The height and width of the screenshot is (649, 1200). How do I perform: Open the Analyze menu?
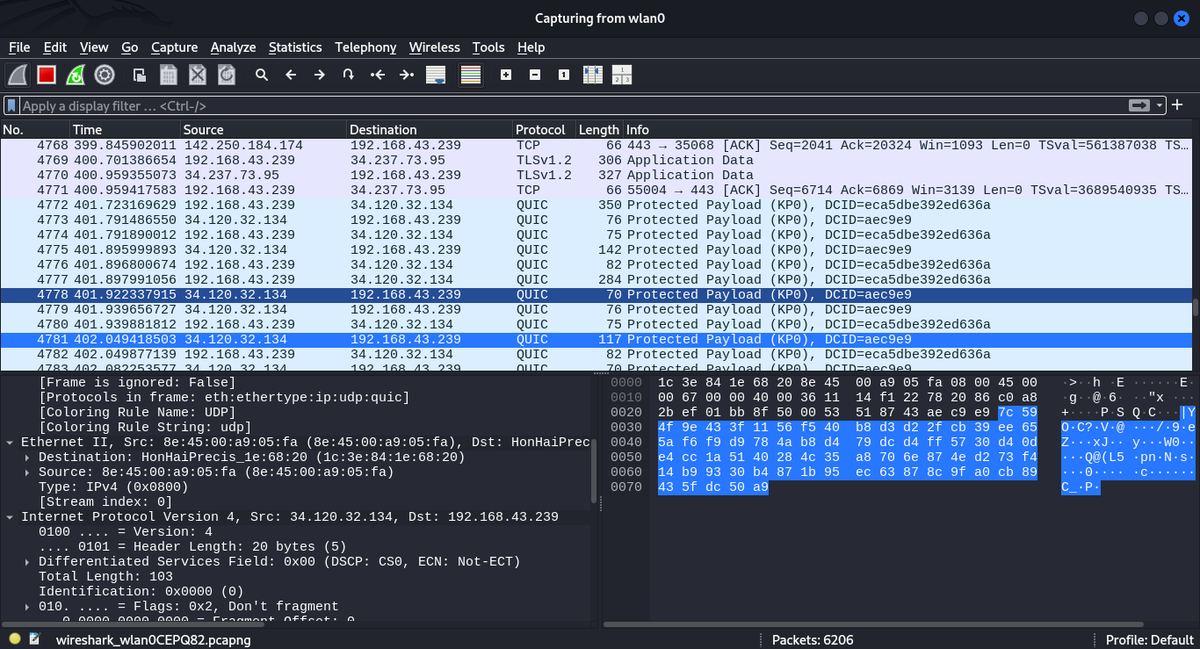pyautogui.click(x=233, y=47)
